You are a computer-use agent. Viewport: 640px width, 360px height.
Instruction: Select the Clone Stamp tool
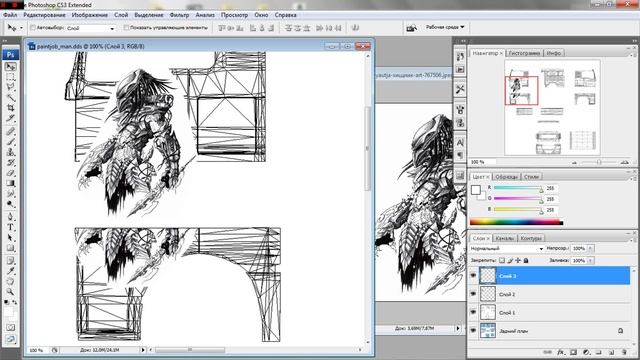(x=11, y=152)
